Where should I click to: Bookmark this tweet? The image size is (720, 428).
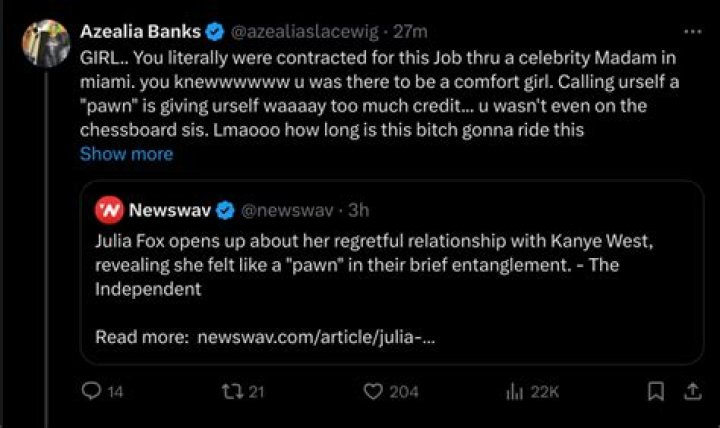[x=655, y=392]
